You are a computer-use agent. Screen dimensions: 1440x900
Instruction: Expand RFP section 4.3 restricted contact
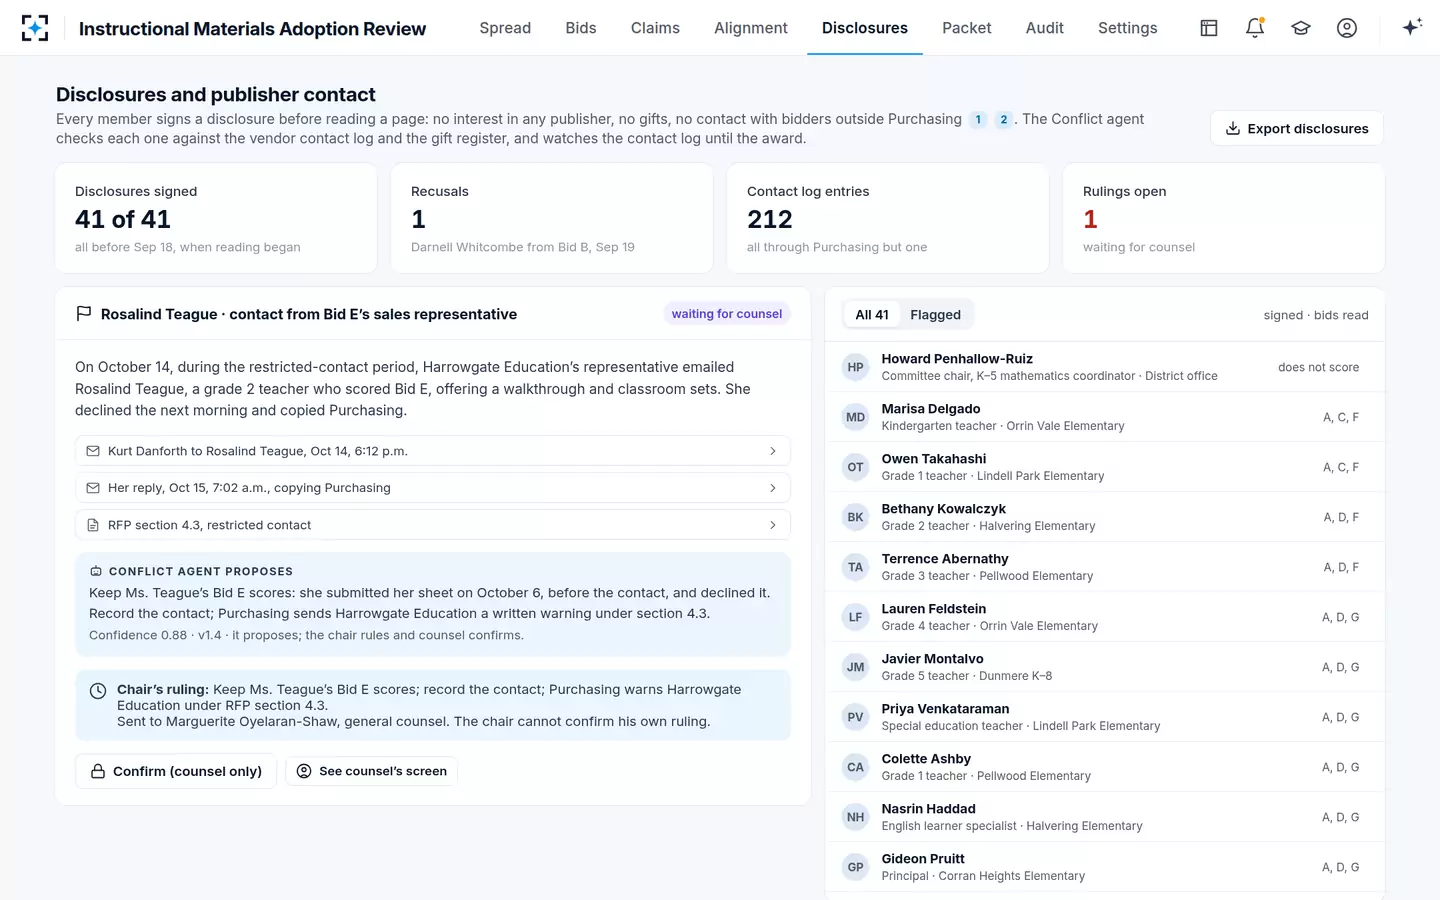[433, 525]
